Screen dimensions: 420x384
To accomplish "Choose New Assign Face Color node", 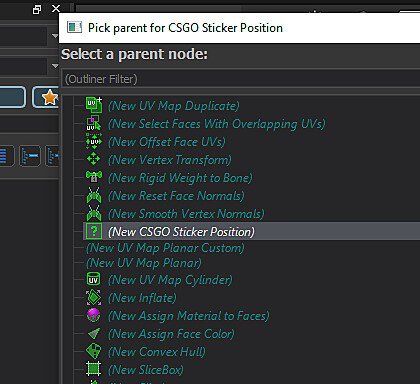I will pyautogui.click(x=171, y=333).
